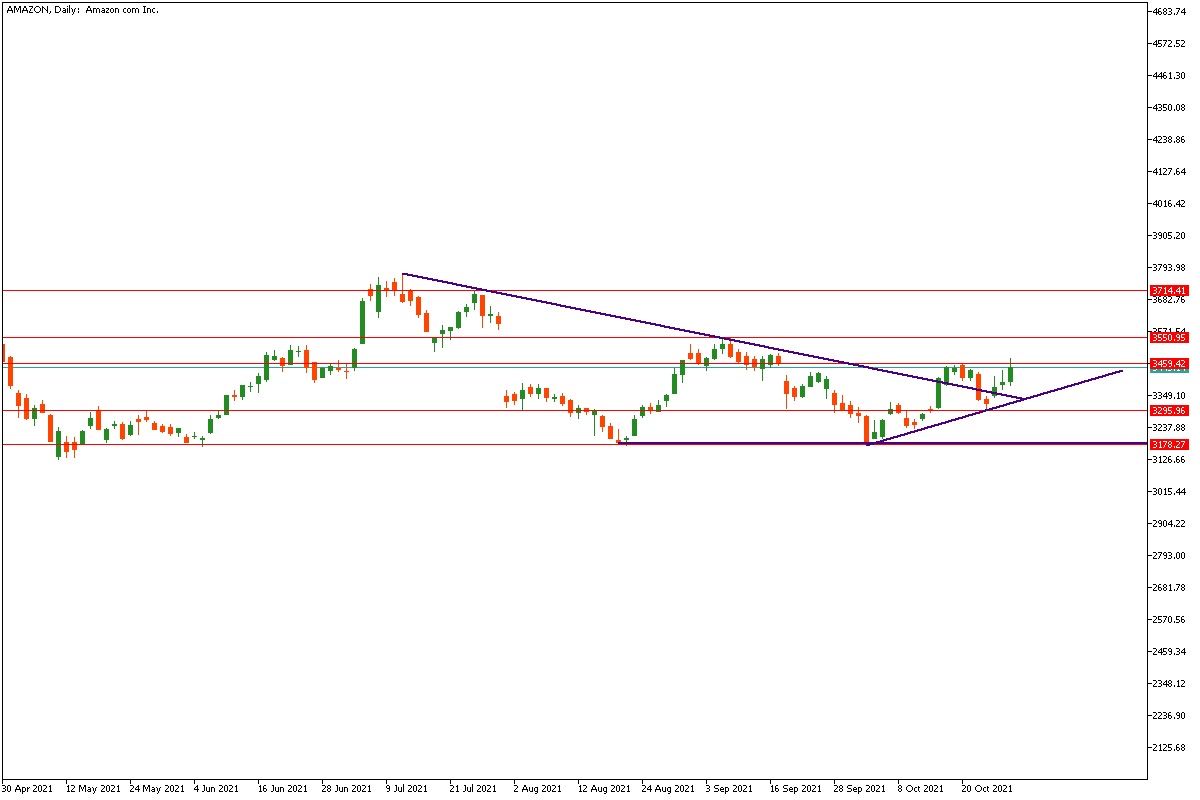Click the 2125.68 price axis label
The image size is (1200, 800).
click(1169, 748)
